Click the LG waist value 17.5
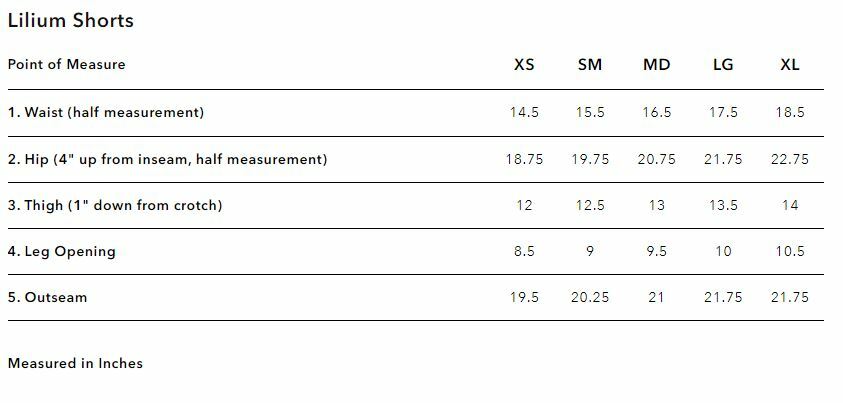The width and height of the screenshot is (843, 403). click(x=723, y=112)
